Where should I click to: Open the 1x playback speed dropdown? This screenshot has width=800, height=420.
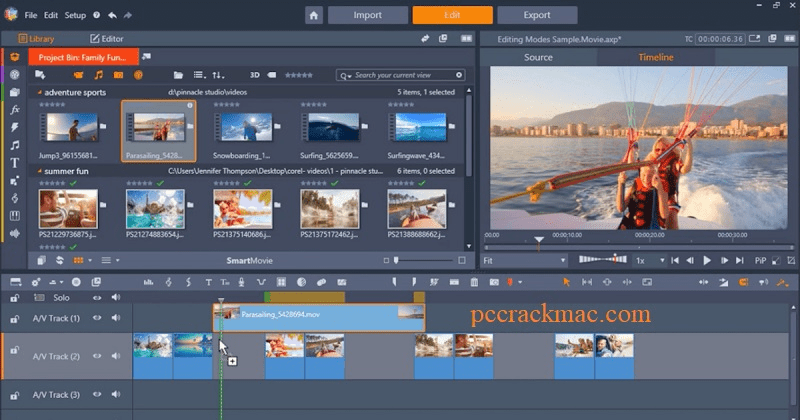(x=650, y=260)
